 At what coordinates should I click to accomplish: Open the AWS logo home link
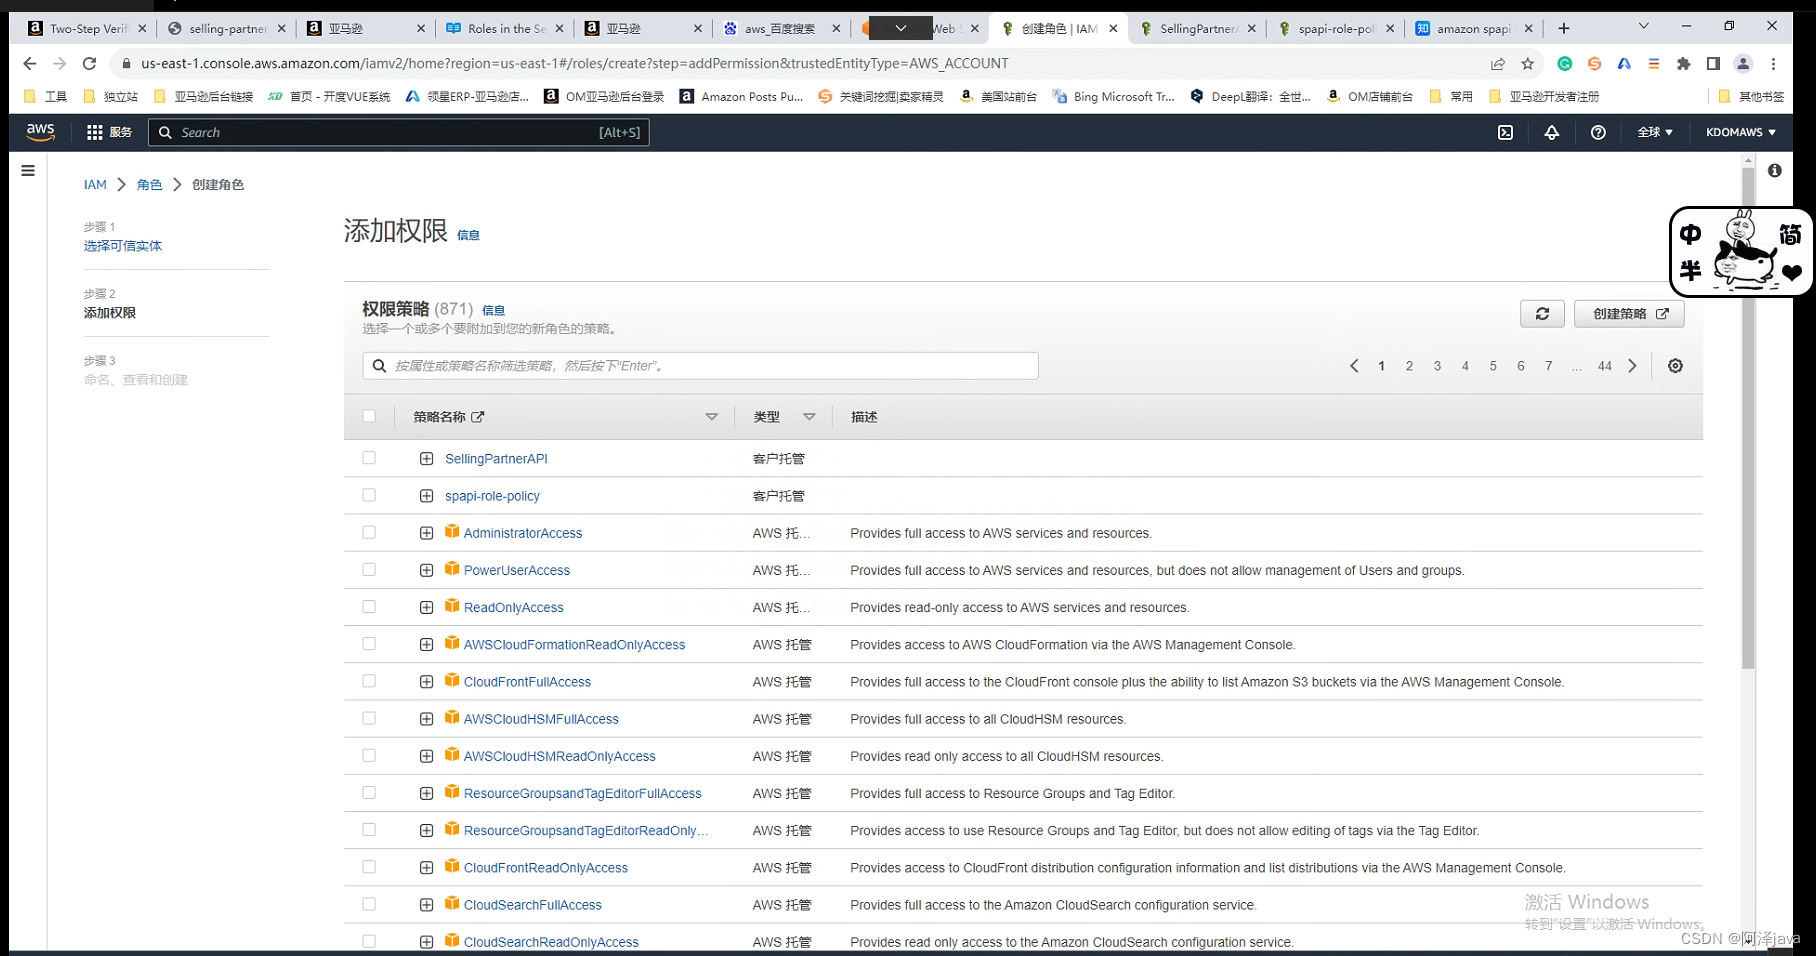41,131
